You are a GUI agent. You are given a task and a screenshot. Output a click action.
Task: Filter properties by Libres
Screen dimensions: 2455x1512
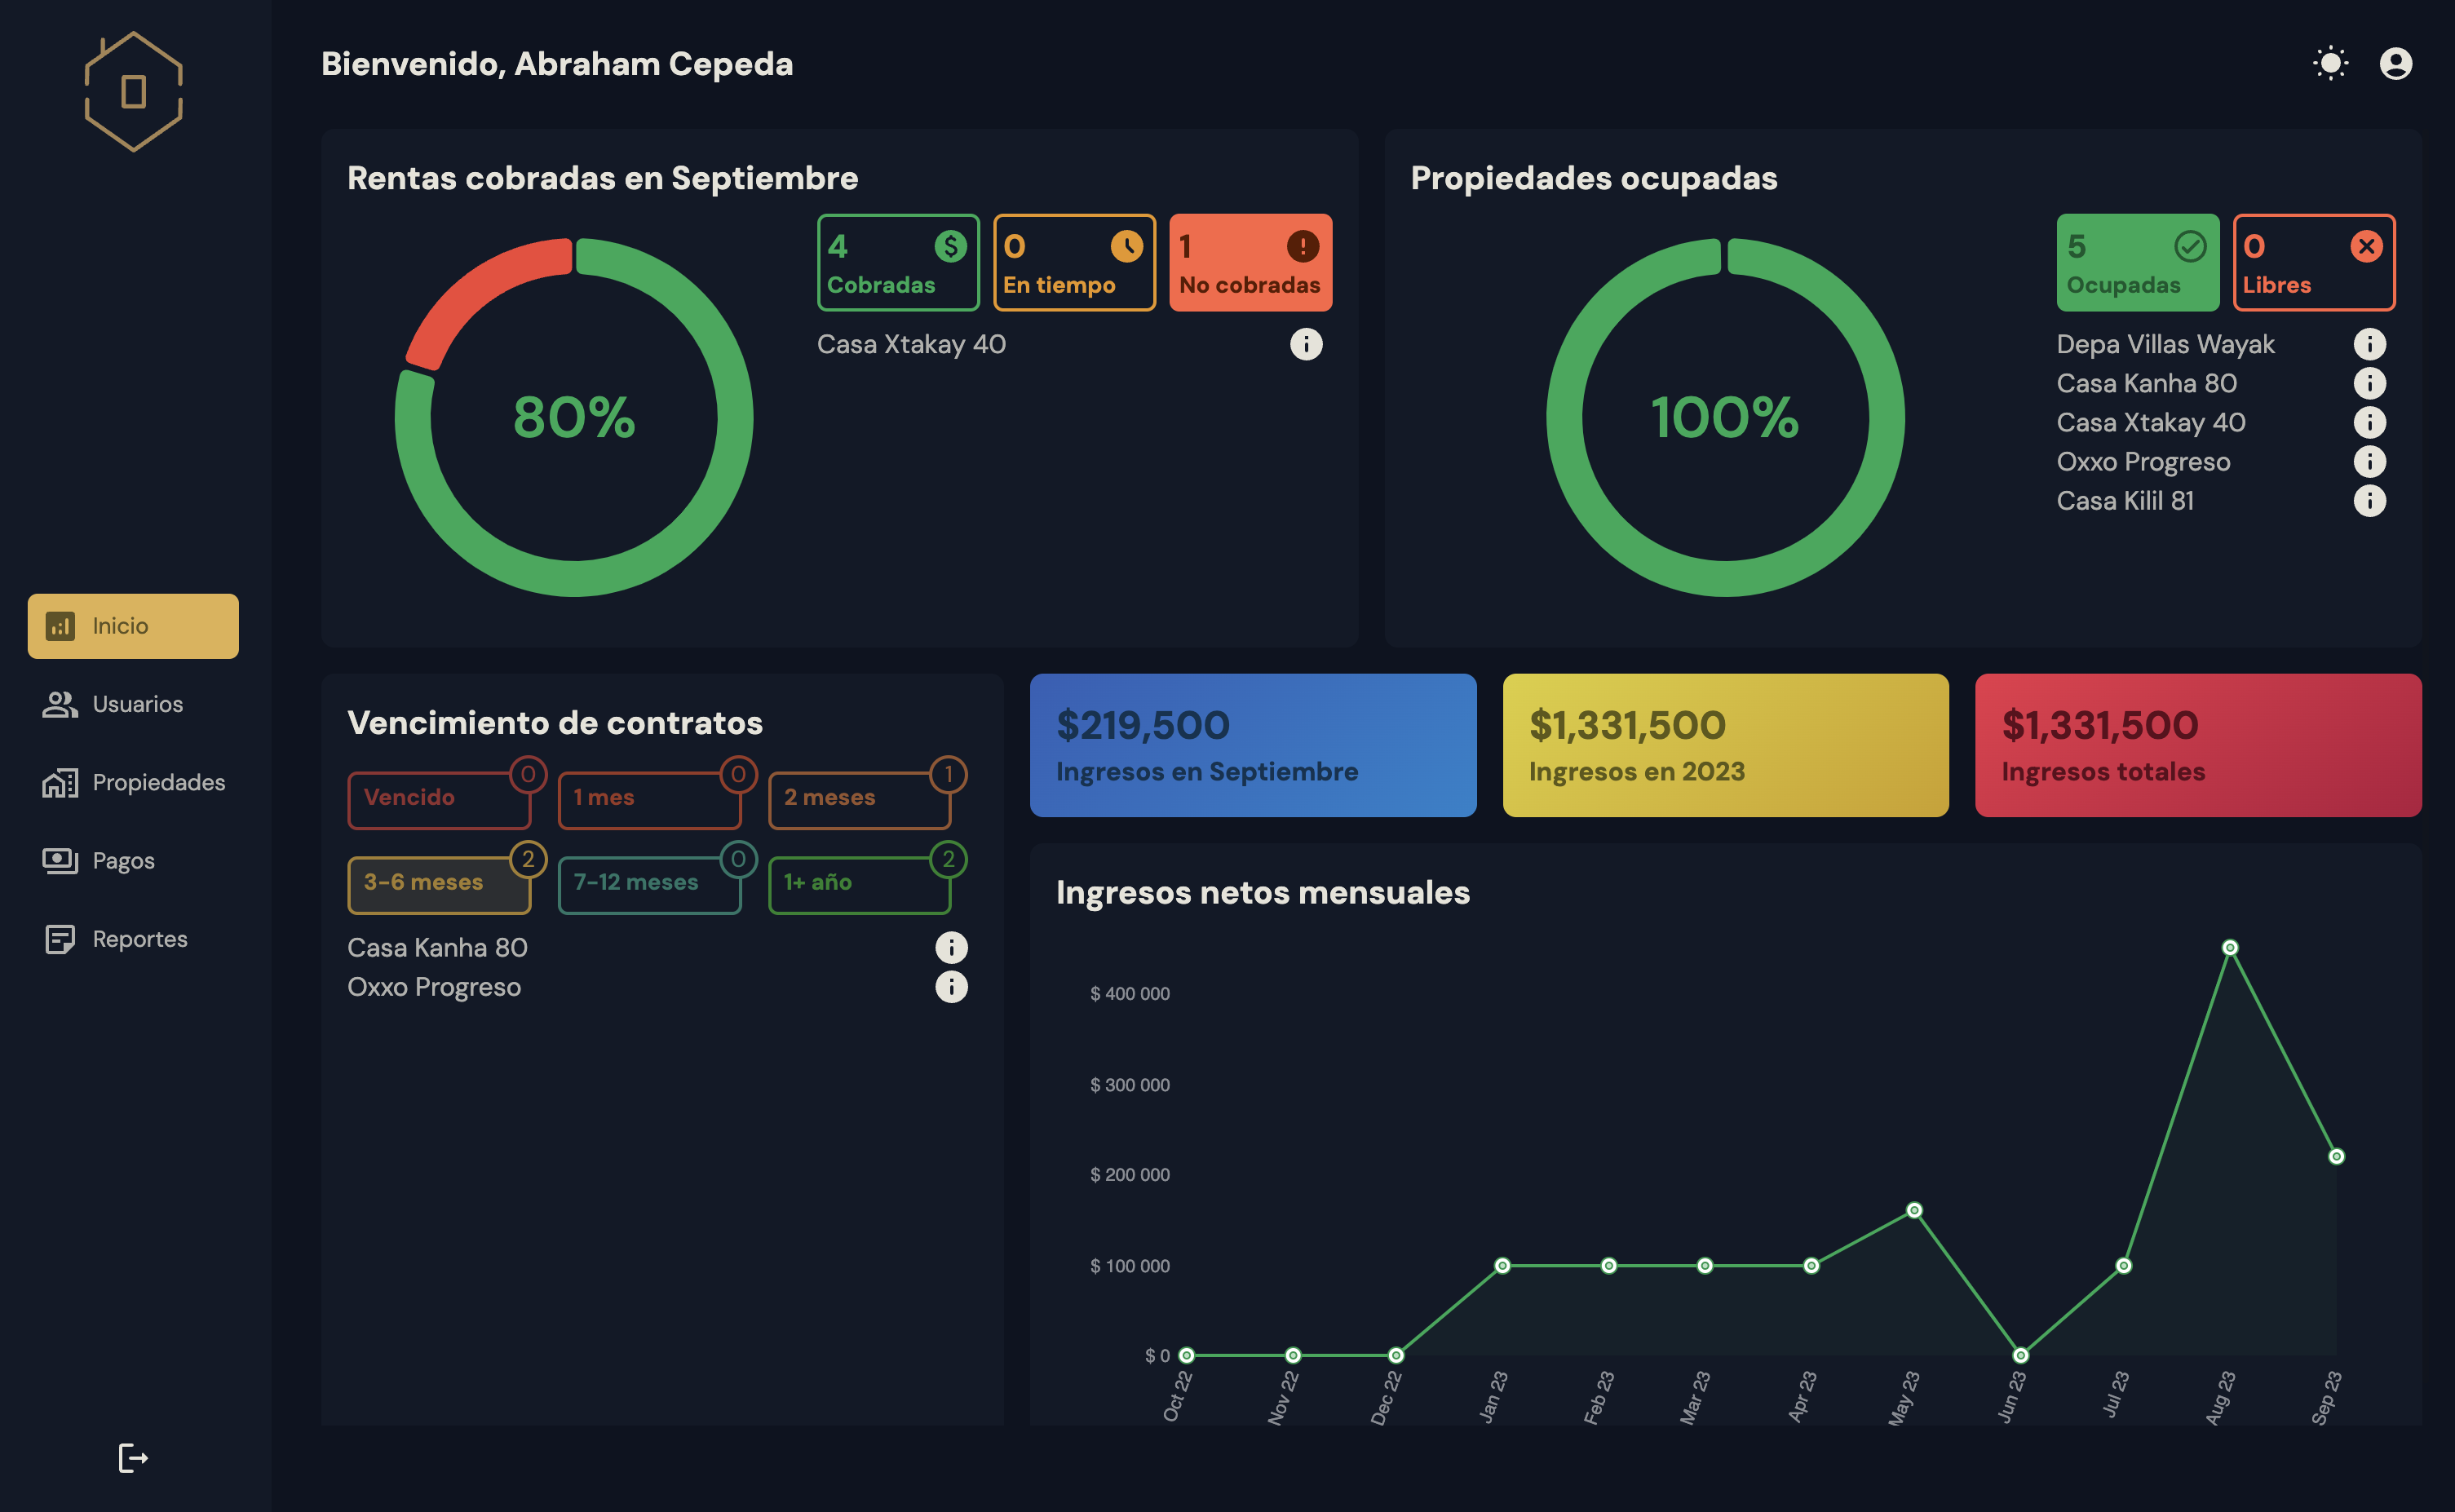[x=2313, y=263]
